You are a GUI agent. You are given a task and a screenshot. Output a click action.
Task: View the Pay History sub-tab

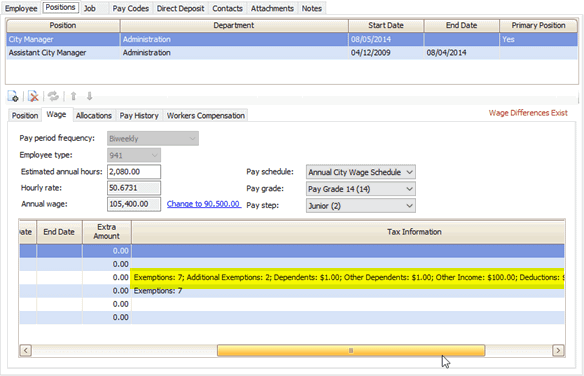(139, 115)
